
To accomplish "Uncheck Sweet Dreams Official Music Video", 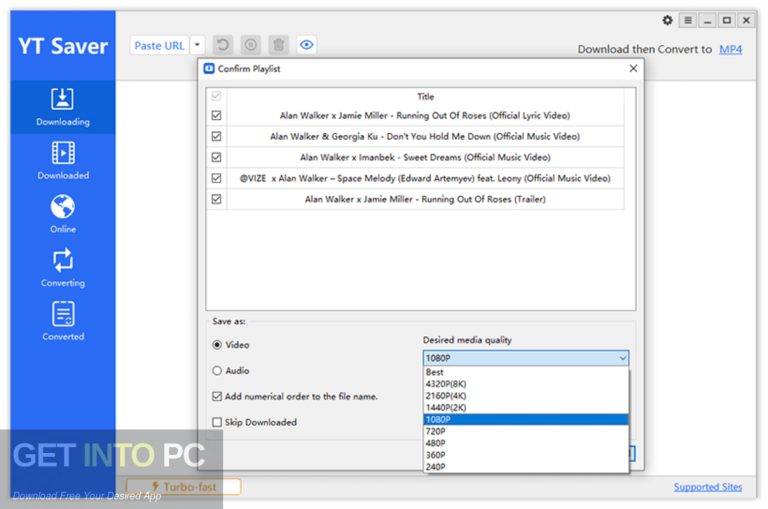I will tap(216, 157).
